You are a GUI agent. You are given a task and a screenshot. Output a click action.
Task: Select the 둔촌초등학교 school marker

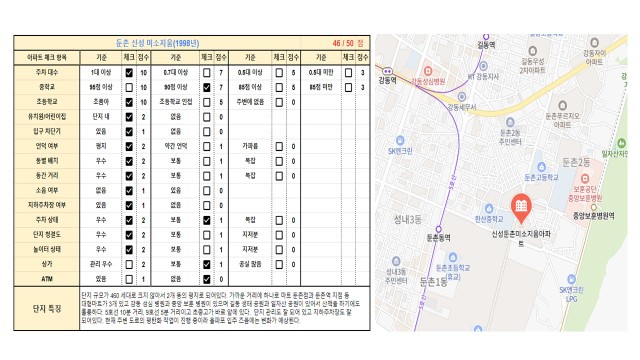[x=453, y=257]
